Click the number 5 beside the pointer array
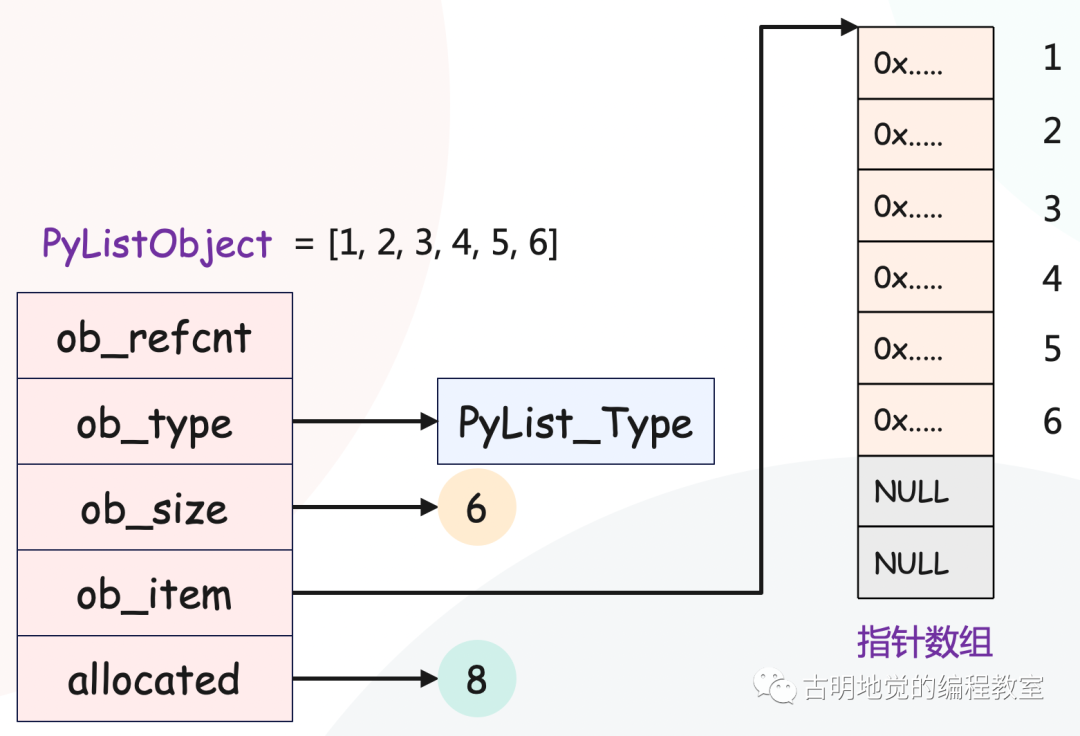Image resolution: width=1080 pixels, height=736 pixels. coord(1052,348)
